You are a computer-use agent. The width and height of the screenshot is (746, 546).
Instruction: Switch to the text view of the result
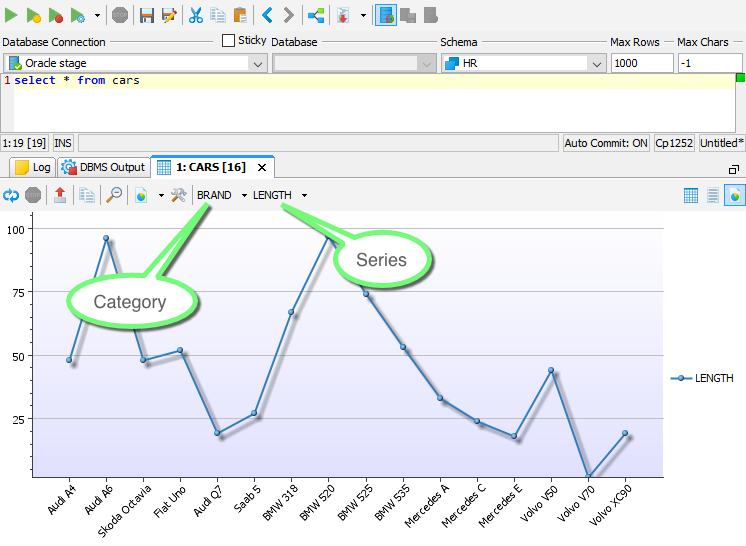coord(713,195)
